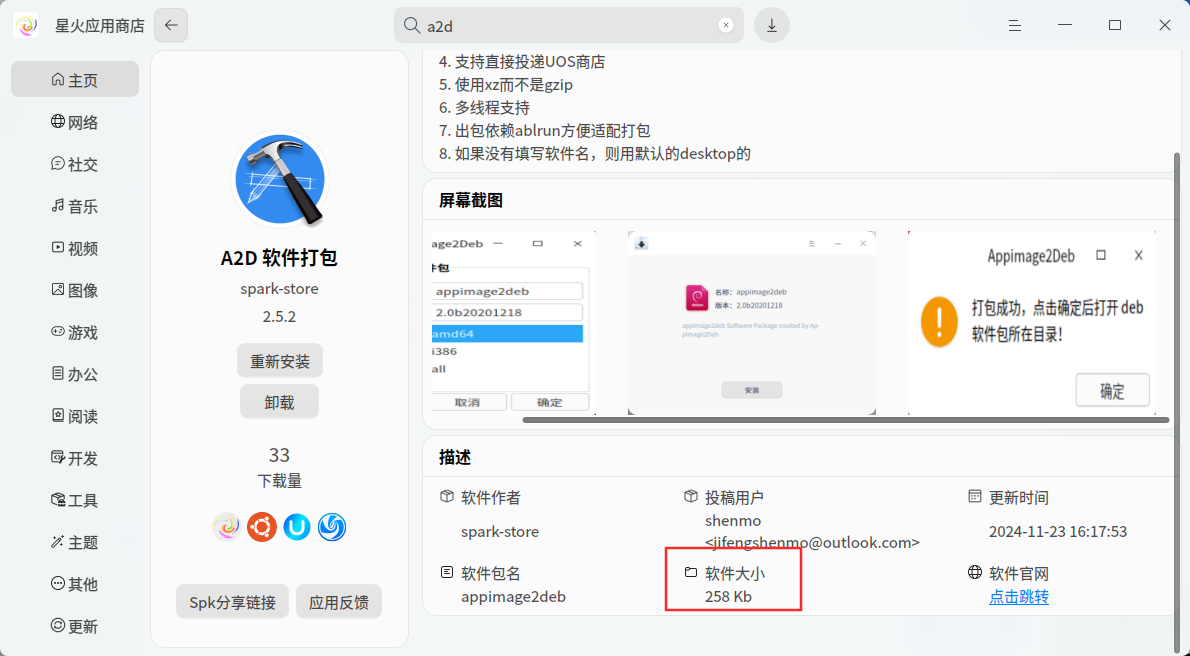
Task: Open the 办公 office category
Action: (74, 374)
